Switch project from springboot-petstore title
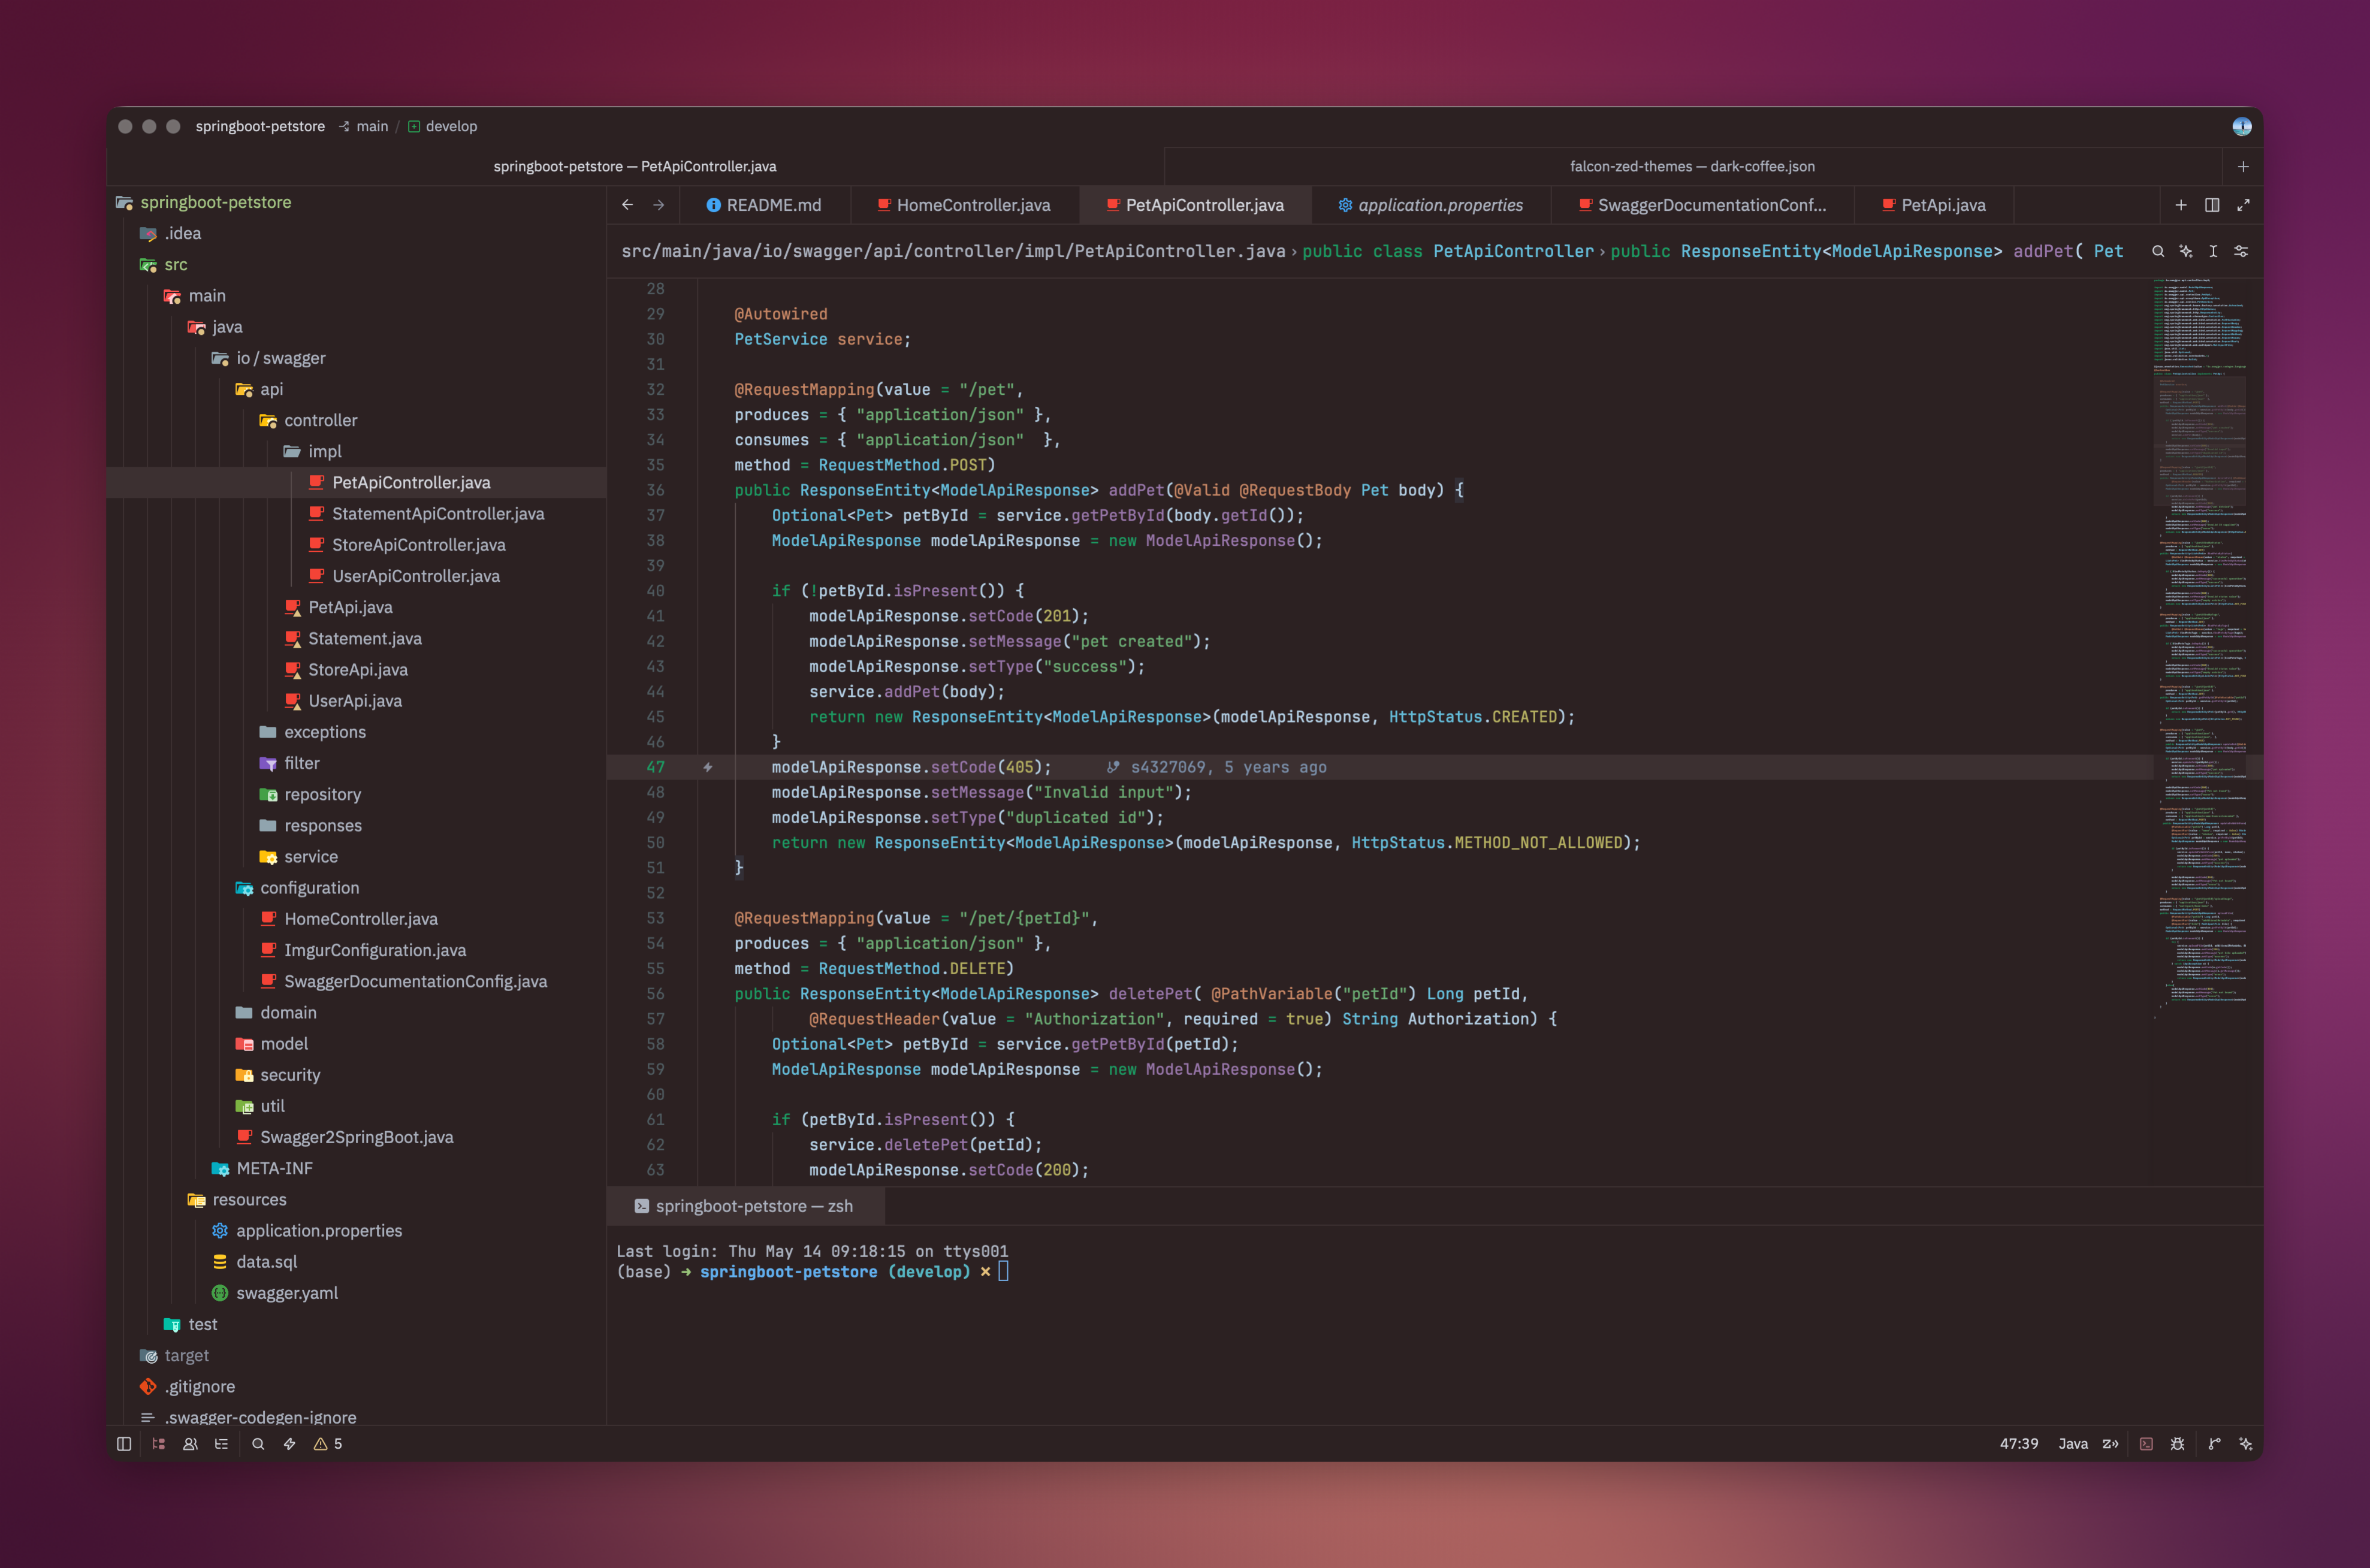The width and height of the screenshot is (2370, 1568). pyautogui.click(x=260, y=126)
